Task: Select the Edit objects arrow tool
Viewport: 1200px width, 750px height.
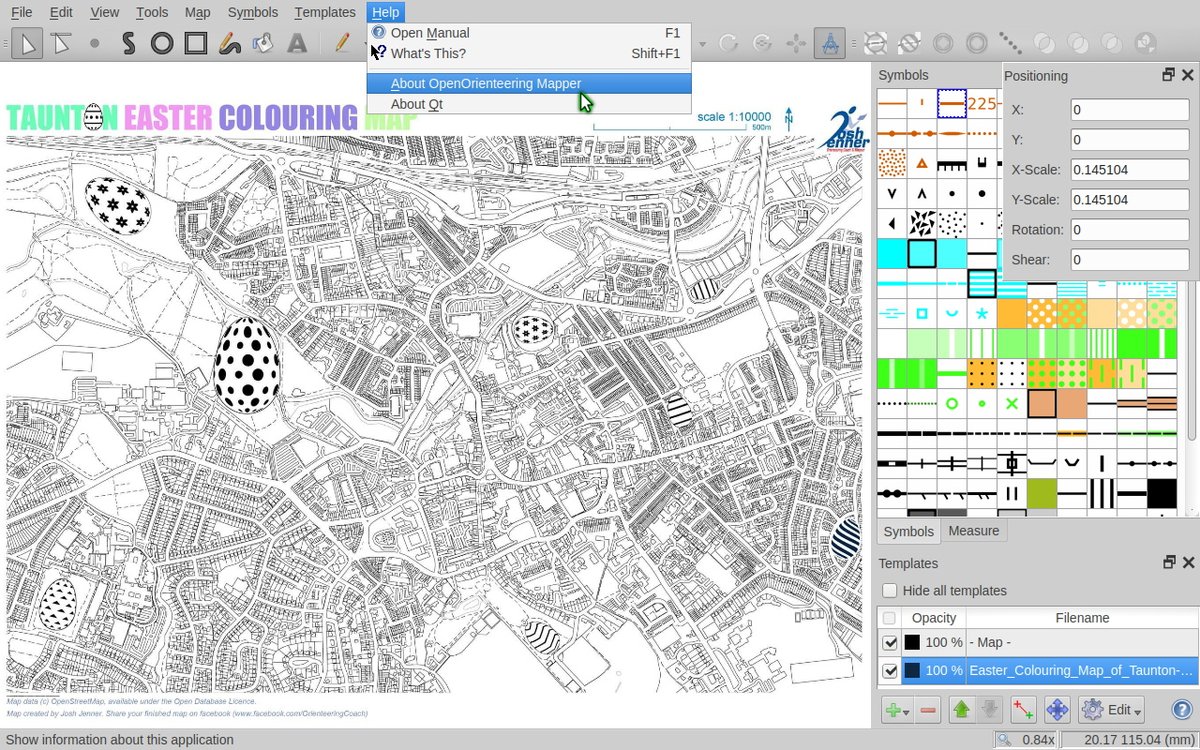Action: point(27,43)
